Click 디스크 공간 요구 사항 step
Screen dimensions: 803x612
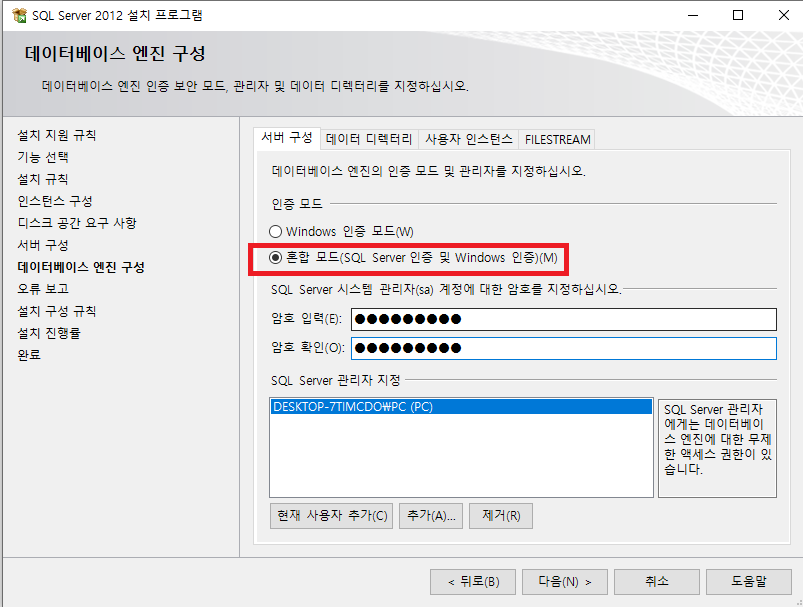pos(77,223)
